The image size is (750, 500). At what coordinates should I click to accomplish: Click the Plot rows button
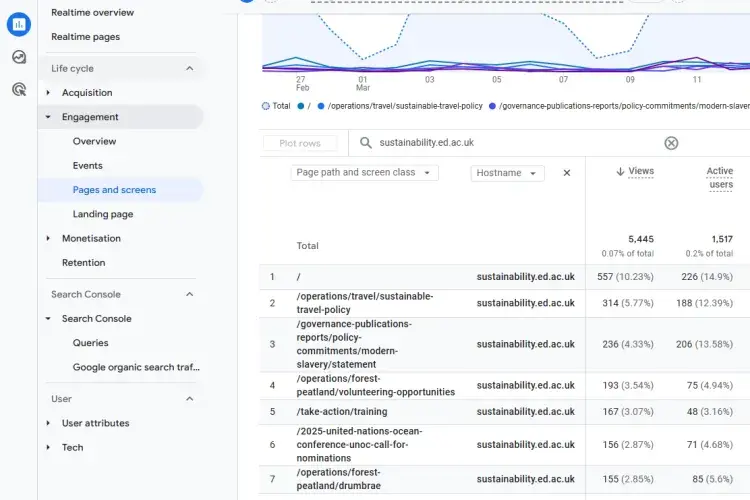[300, 143]
